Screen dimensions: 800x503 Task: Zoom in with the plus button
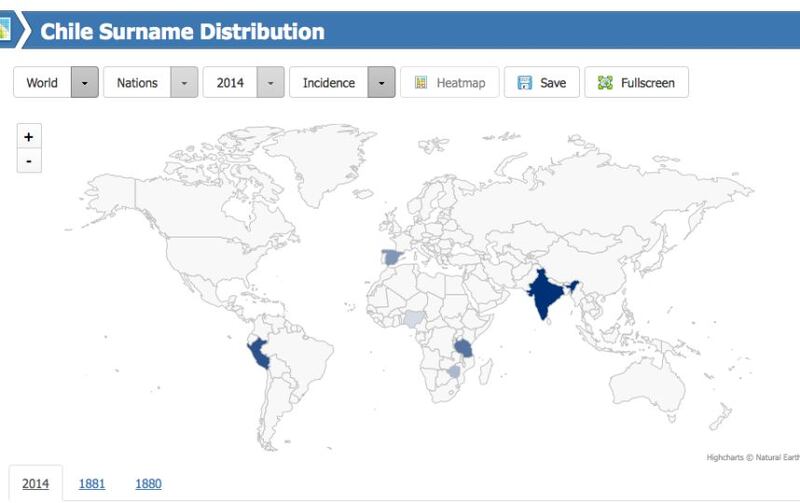[29, 136]
